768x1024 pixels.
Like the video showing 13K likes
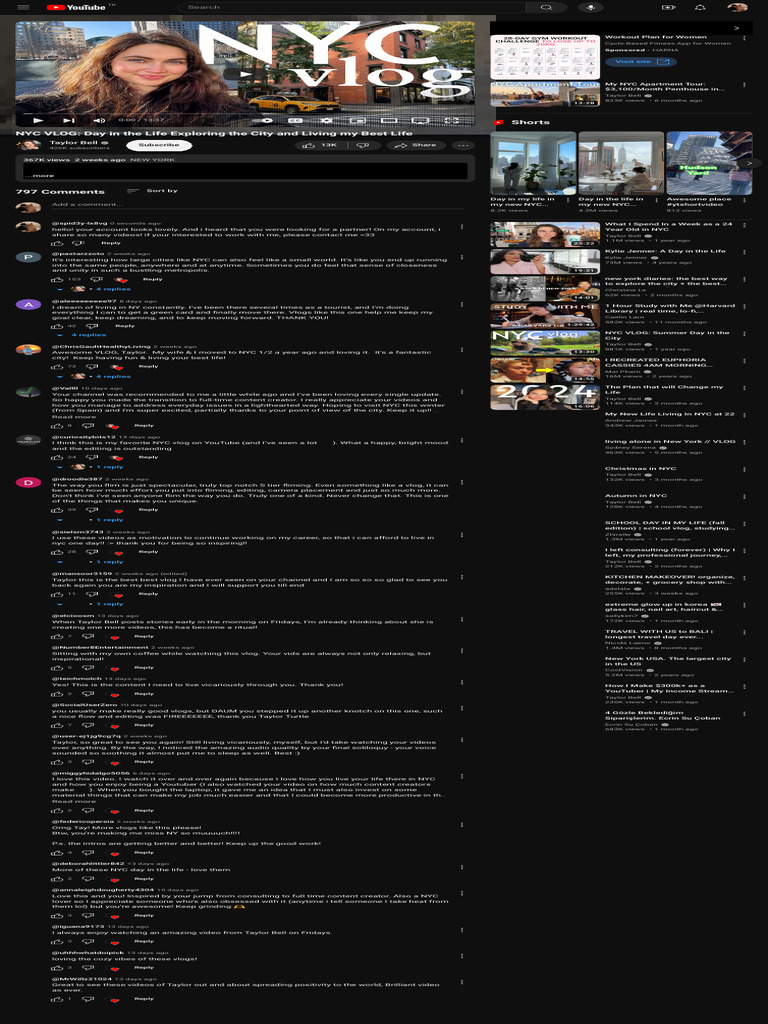point(319,145)
